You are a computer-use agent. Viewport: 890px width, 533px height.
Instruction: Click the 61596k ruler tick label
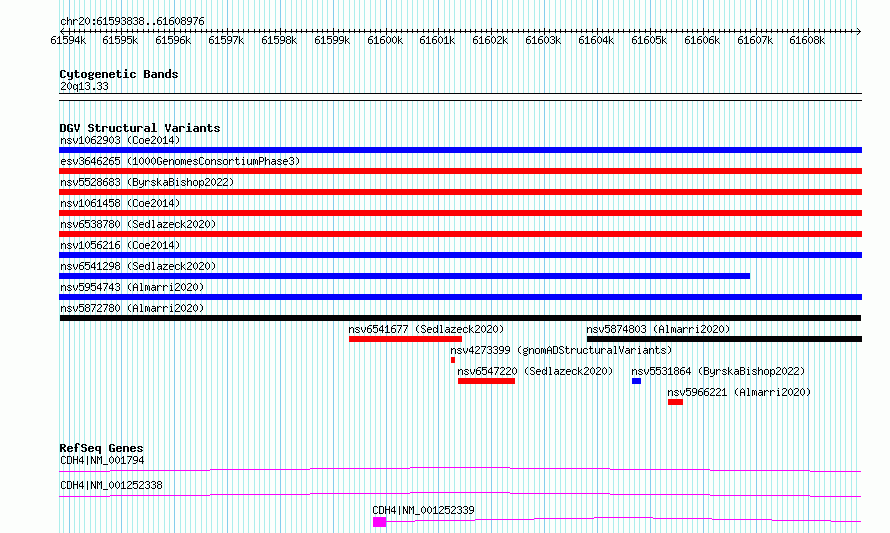tap(173, 40)
